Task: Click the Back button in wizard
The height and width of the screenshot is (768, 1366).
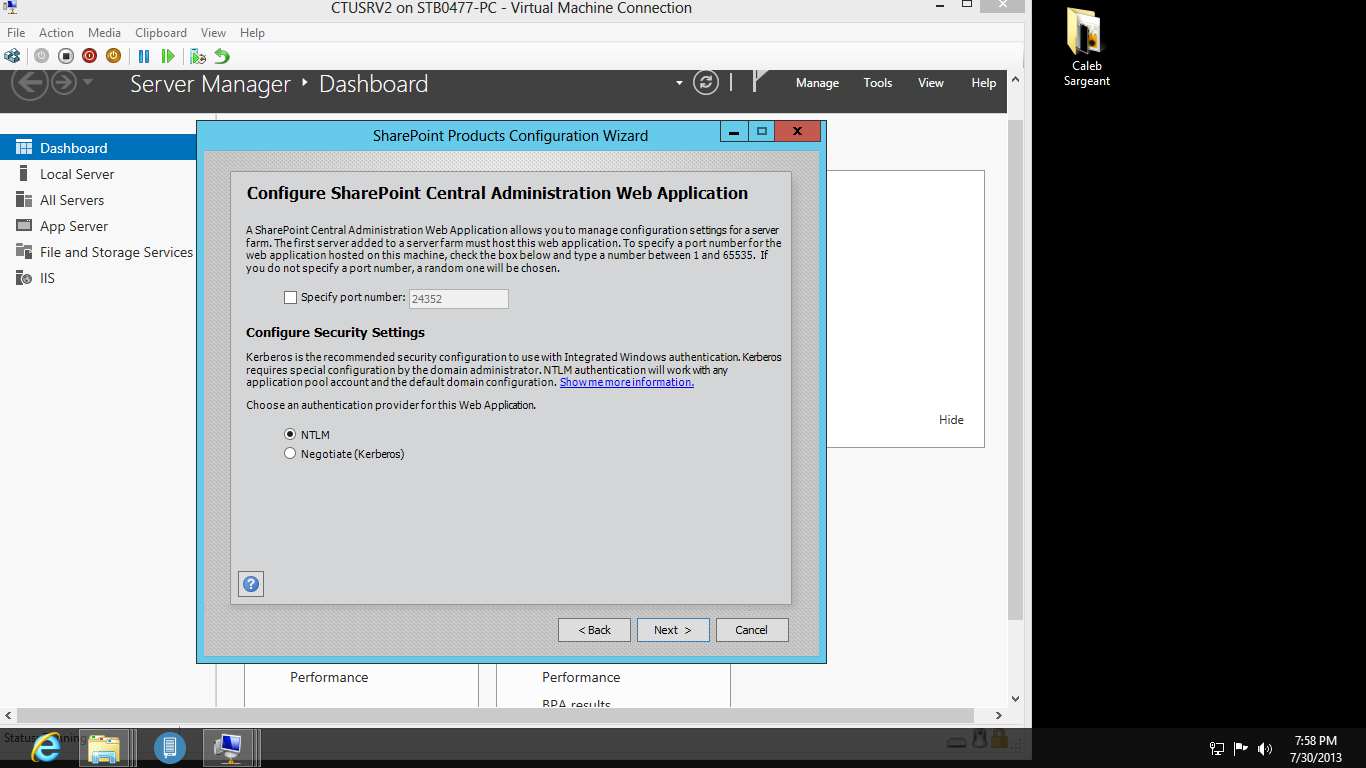Action: [594, 630]
